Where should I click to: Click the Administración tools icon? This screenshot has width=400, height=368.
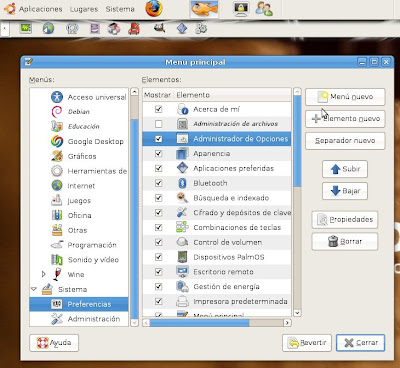(x=57, y=319)
